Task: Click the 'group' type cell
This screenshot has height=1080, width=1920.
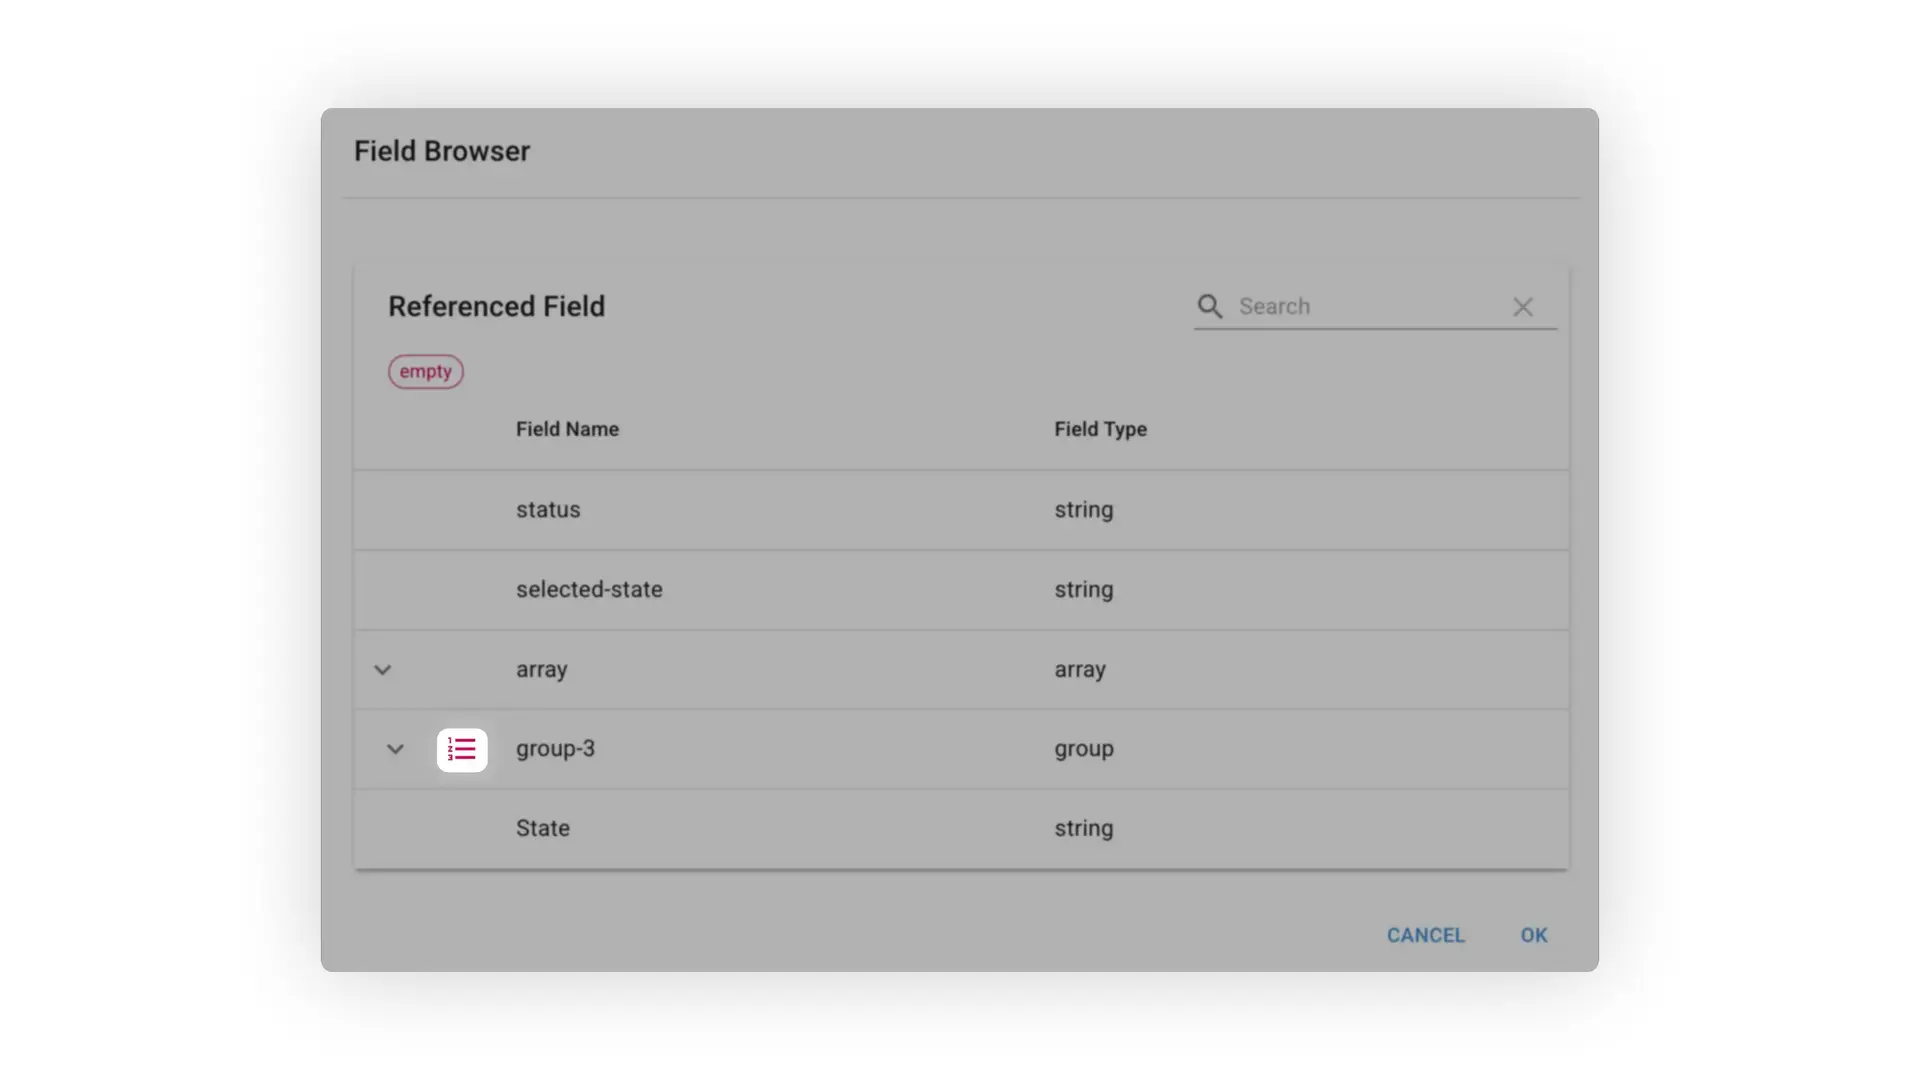Action: tap(1083, 749)
